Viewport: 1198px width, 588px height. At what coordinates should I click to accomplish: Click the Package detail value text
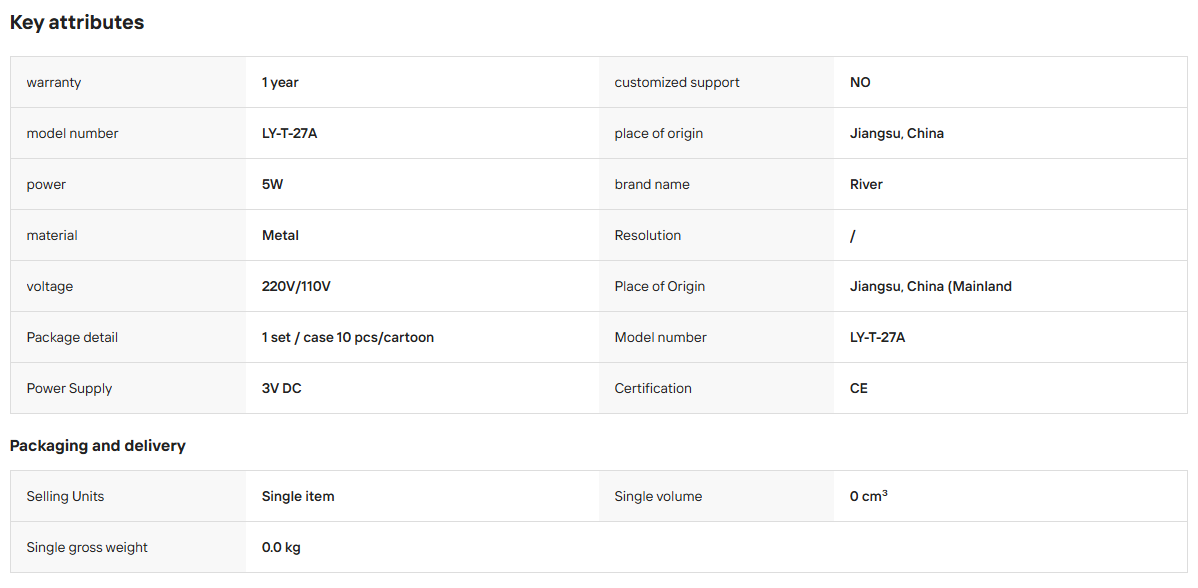(x=348, y=338)
